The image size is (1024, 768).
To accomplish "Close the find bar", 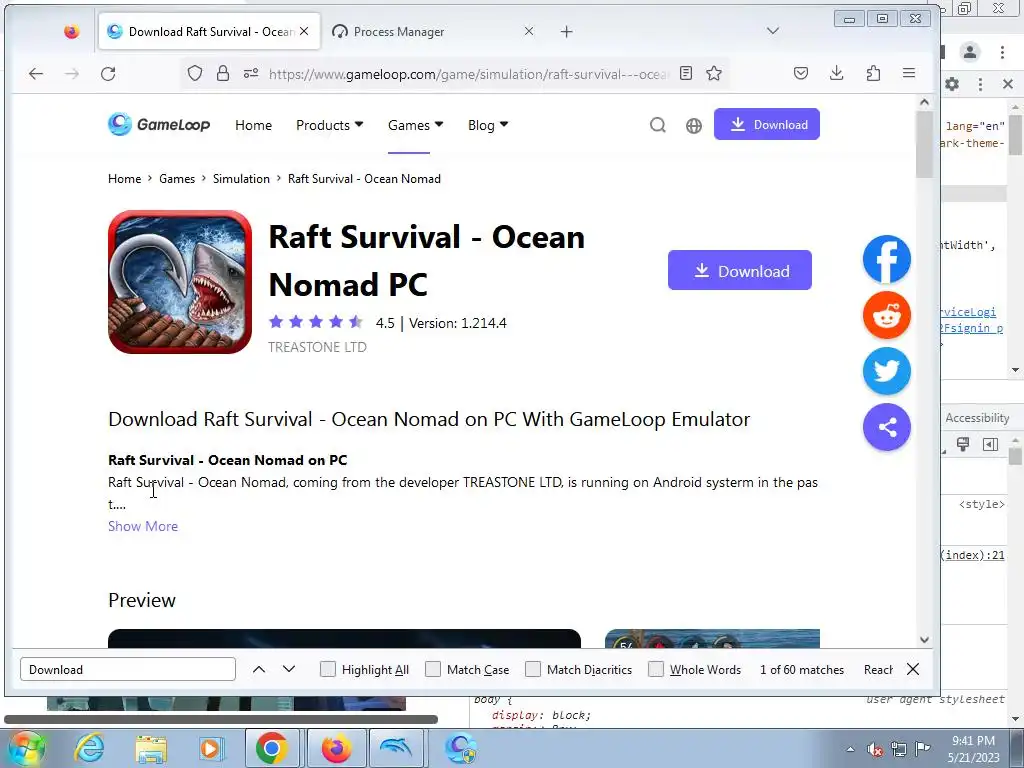I will (913, 669).
